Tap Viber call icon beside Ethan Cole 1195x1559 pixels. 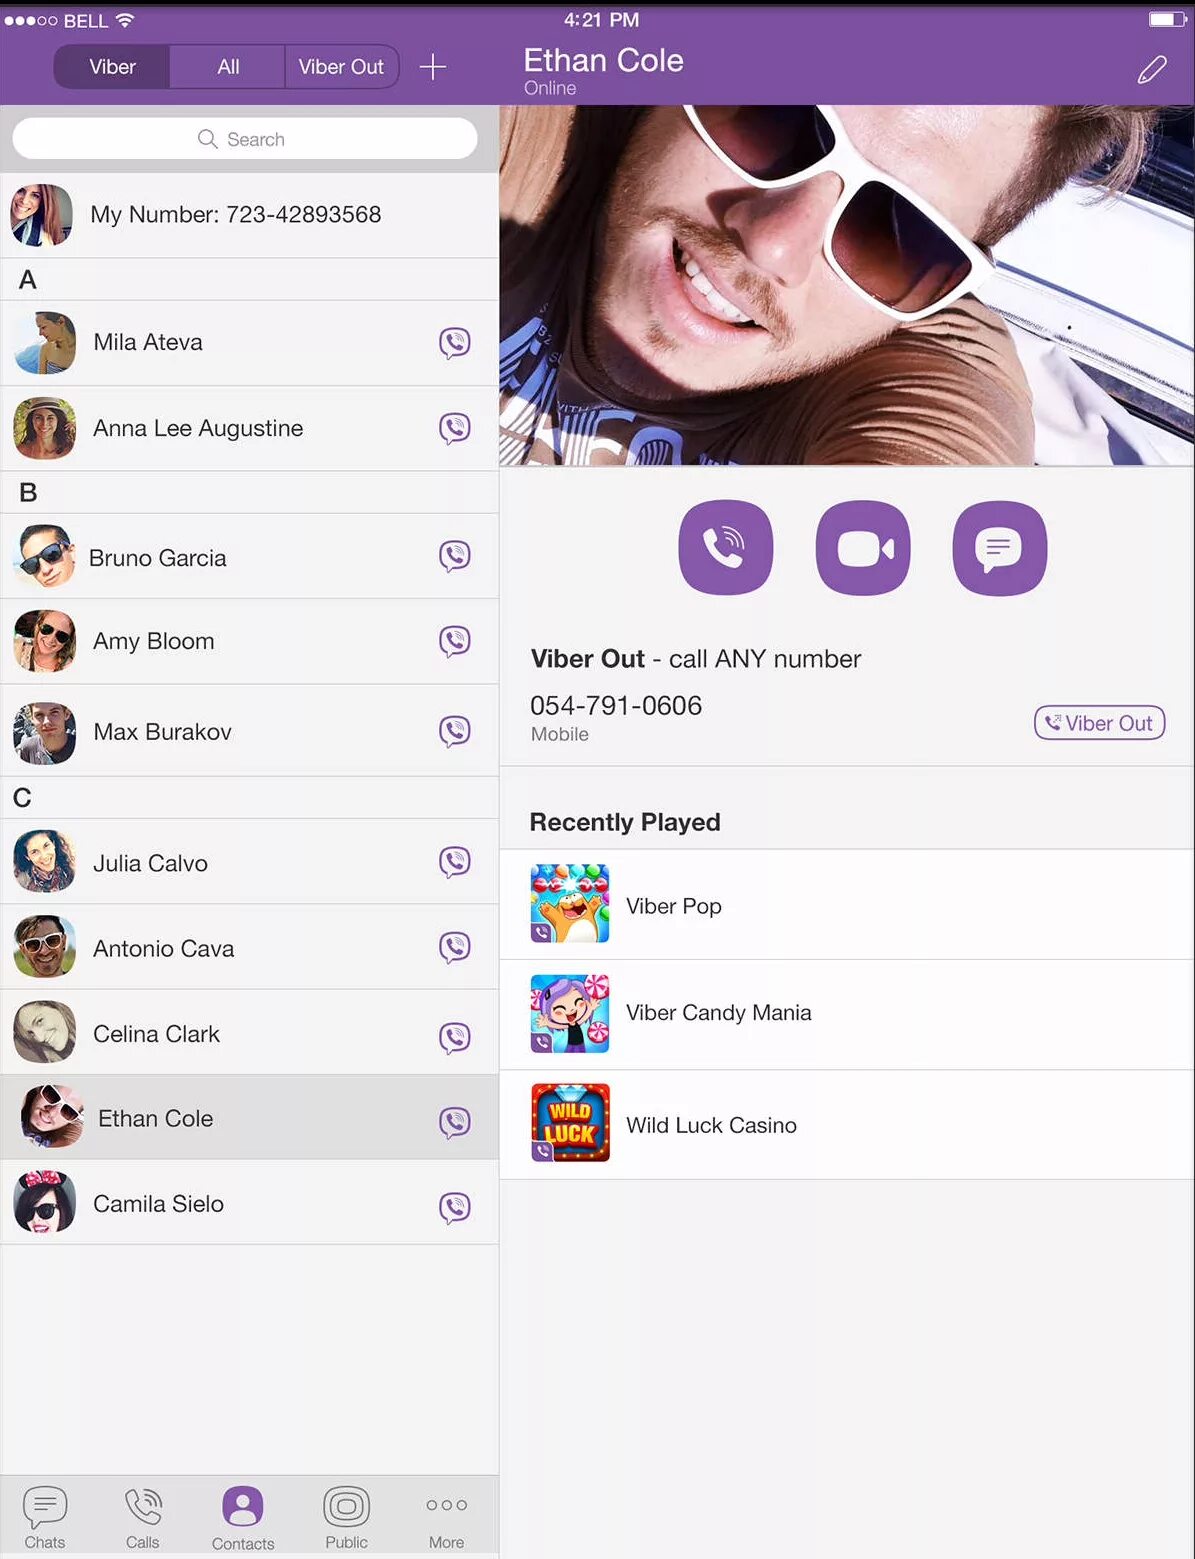[x=455, y=1122]
